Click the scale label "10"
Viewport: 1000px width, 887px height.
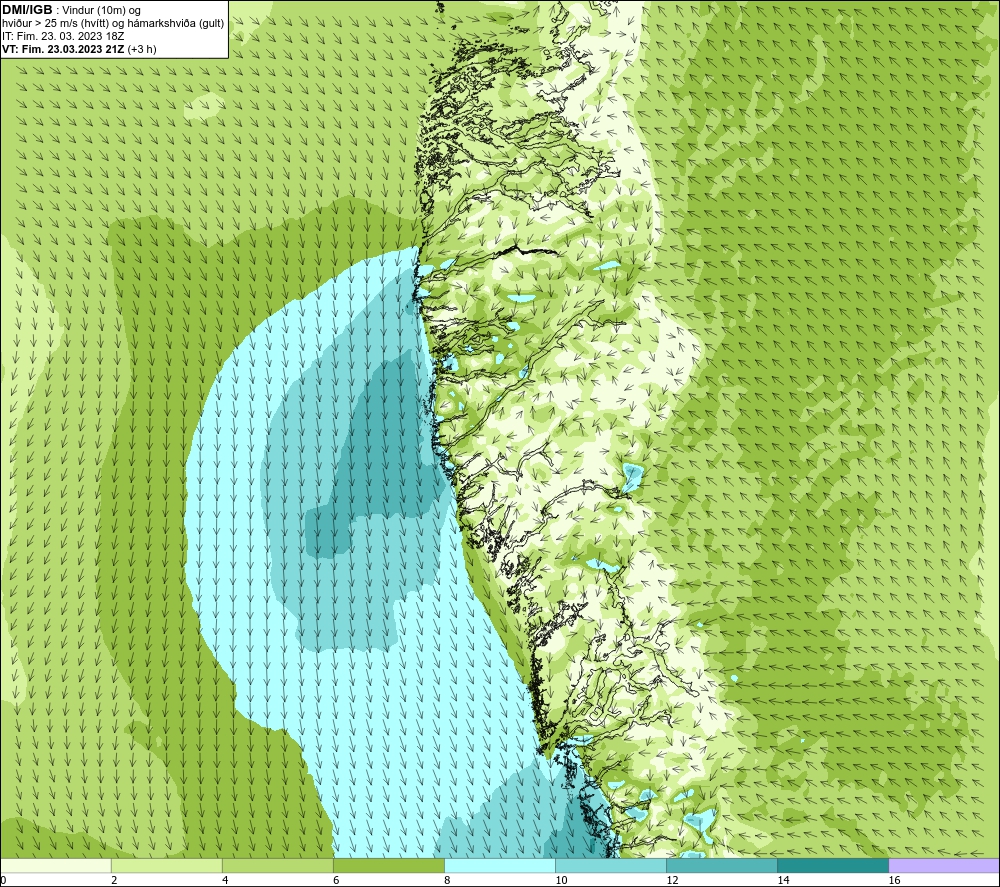point(561,880)
